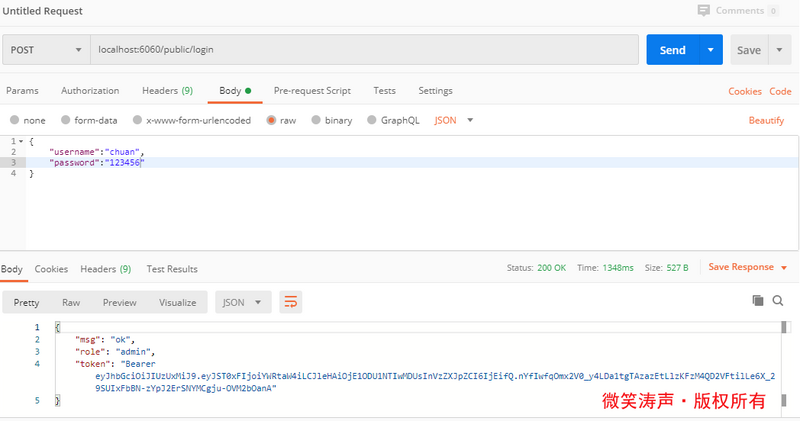Click the Comments speech bubble icon

pyautogui.click(x=704, y=10)
